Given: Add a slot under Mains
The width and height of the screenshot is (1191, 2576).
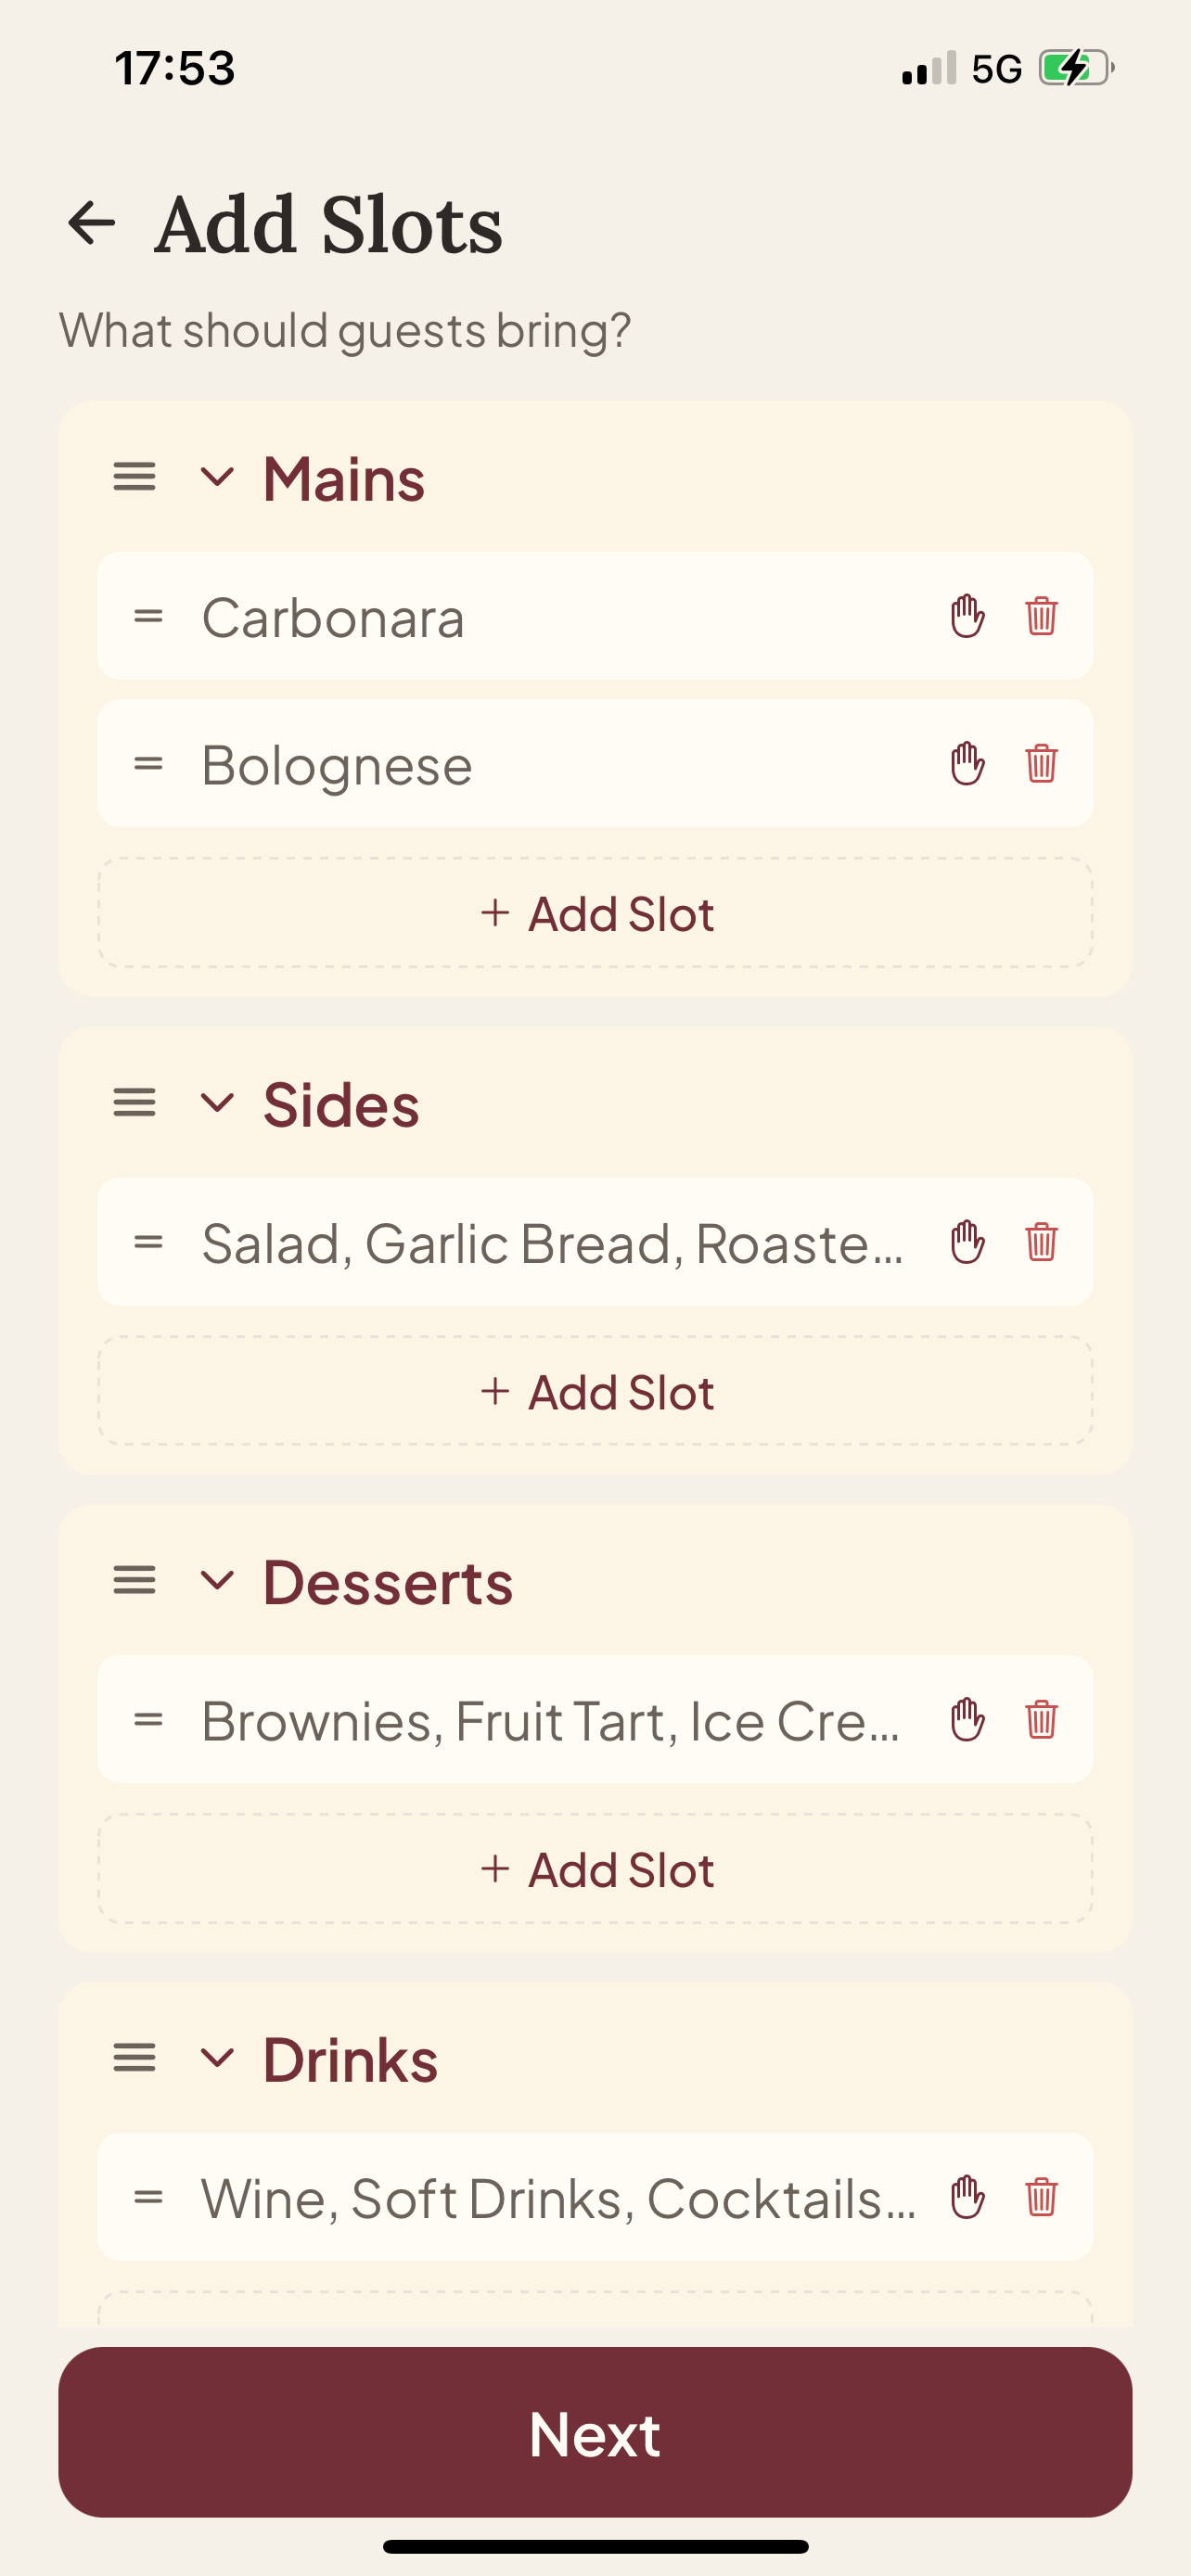Looking at the screenshot, I should click(x=595, y=913).
